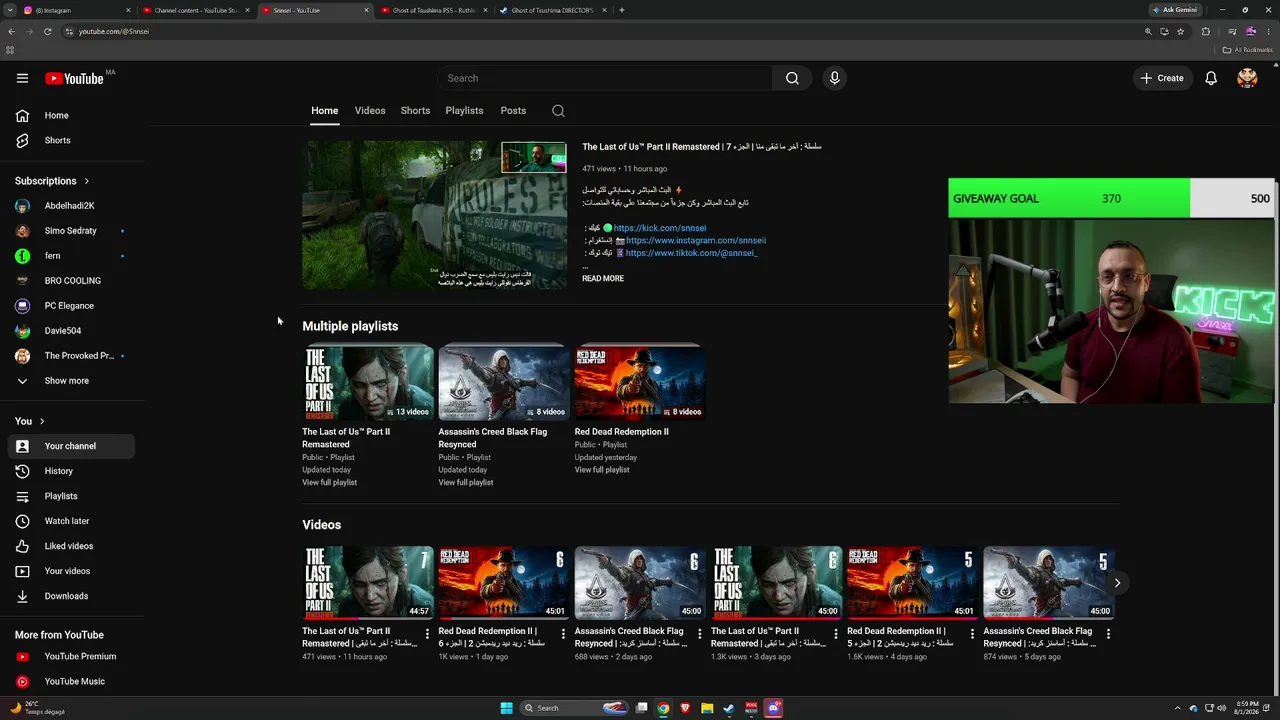Open YouTube Premium in the sidebar
The height and width of the screenshot is (720, 1280).
coord(70,656)
